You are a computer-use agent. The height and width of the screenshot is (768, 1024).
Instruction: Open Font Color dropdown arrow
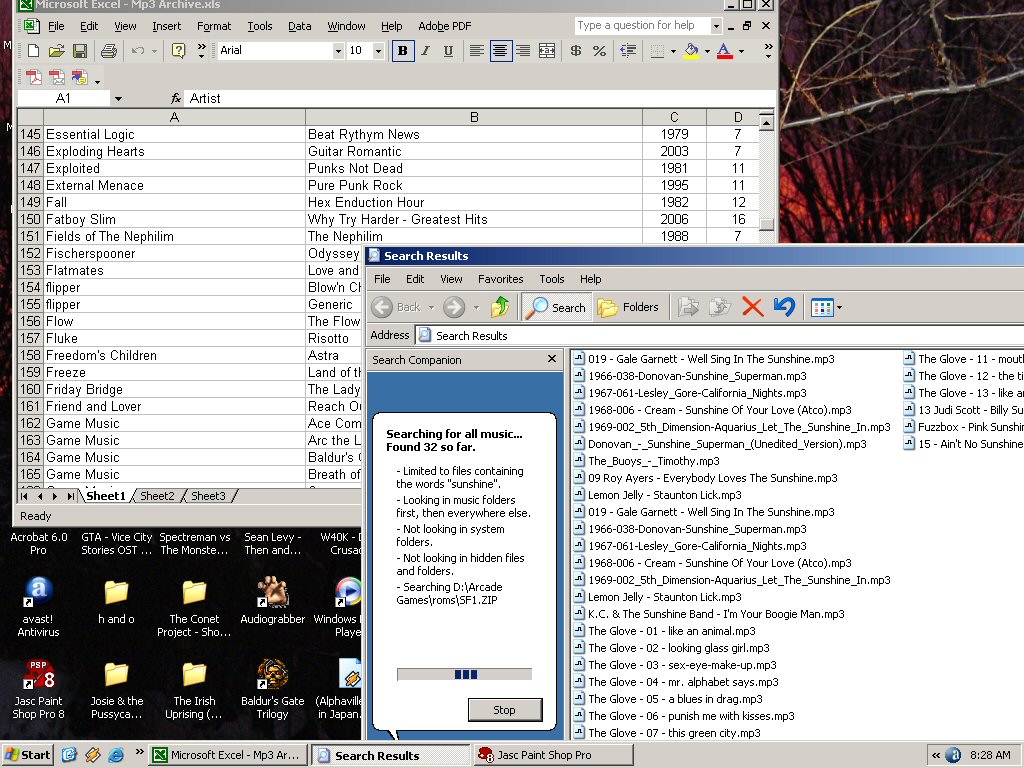(741, 51)
